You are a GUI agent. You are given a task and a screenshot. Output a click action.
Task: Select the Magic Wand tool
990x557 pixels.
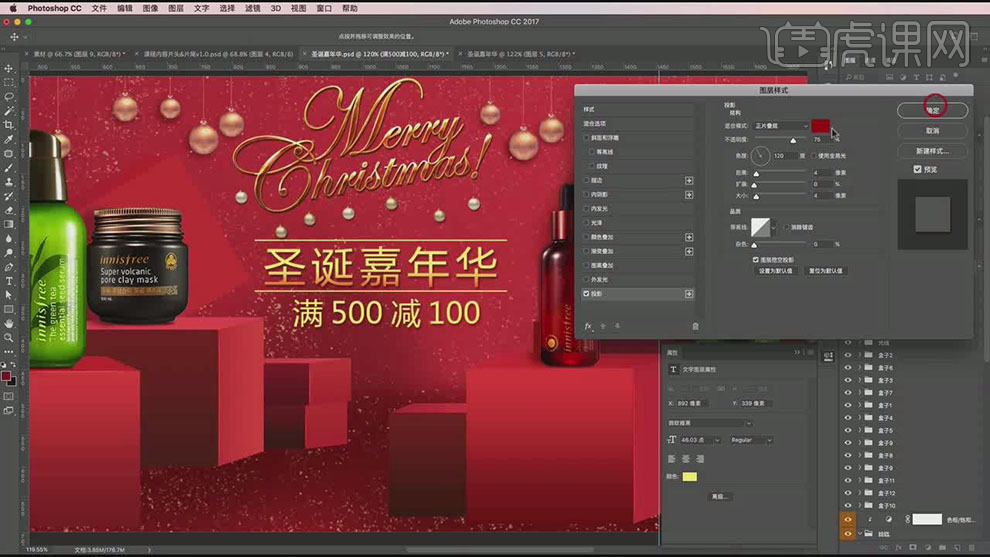coord(9,111)
